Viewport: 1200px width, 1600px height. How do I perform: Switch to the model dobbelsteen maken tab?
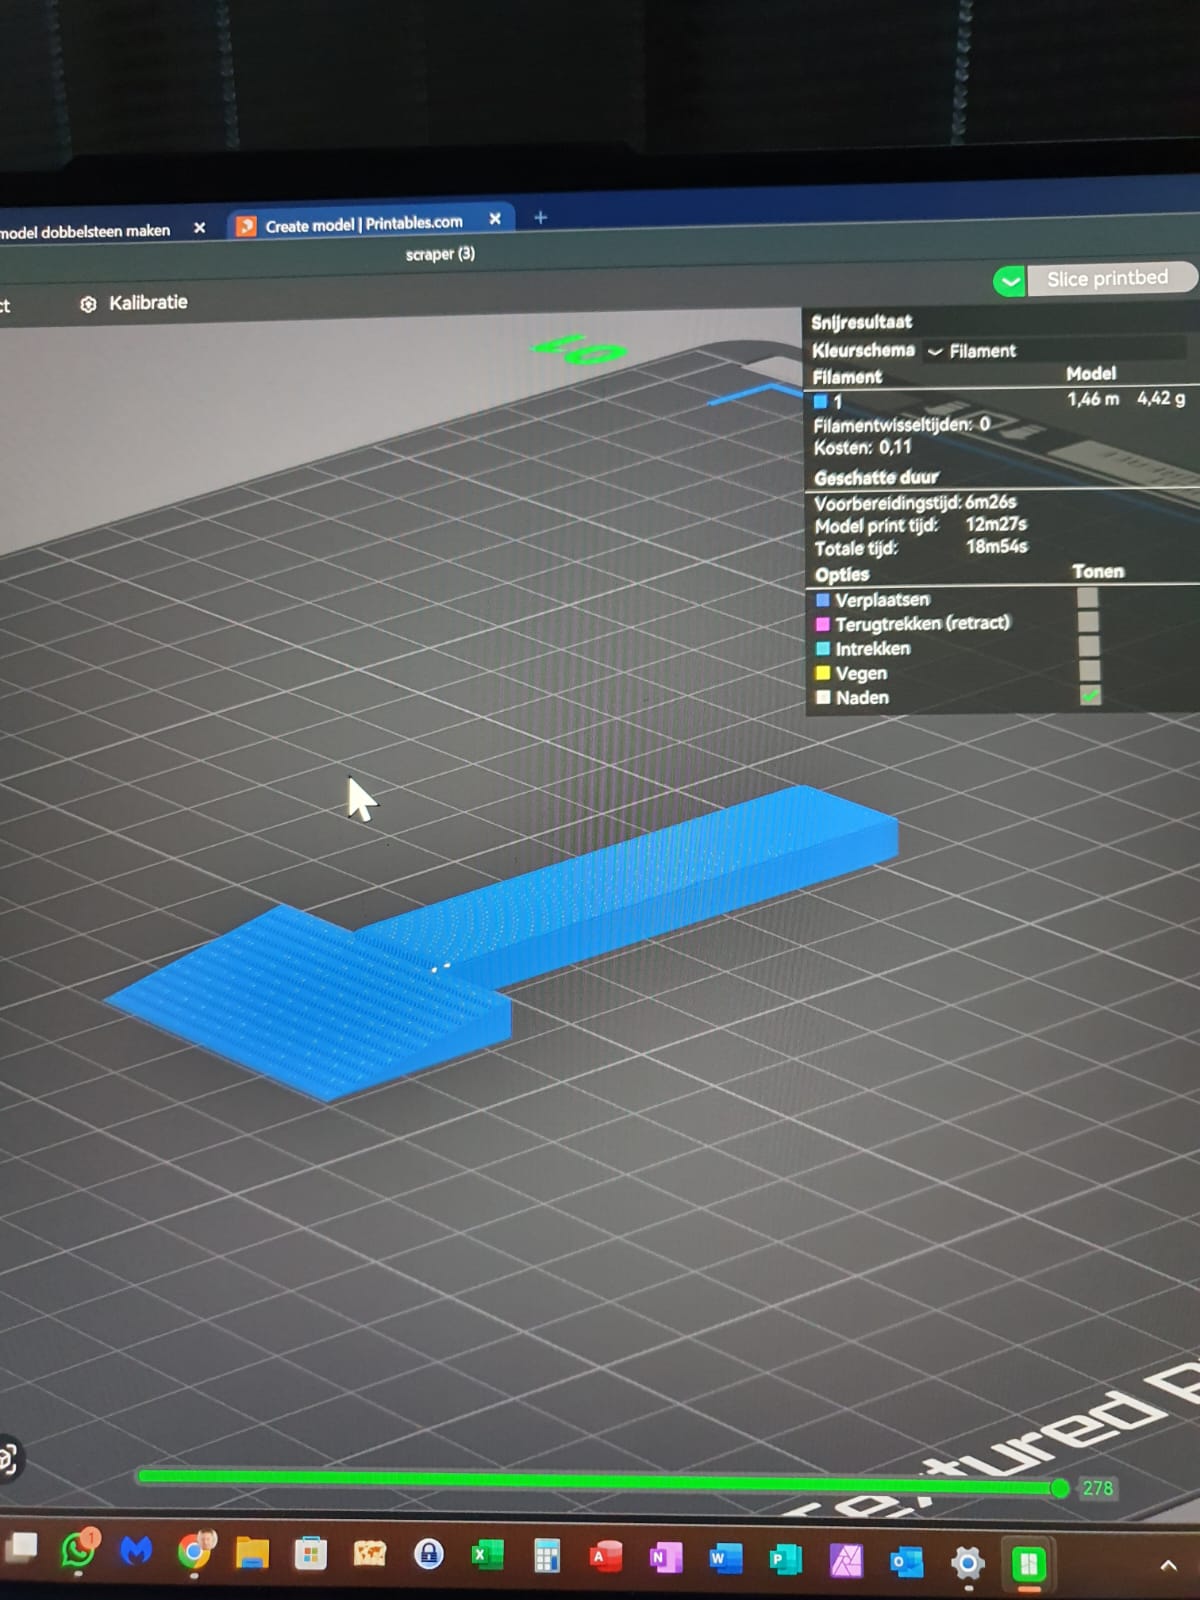pyautogui.click(x=86, y=231)
